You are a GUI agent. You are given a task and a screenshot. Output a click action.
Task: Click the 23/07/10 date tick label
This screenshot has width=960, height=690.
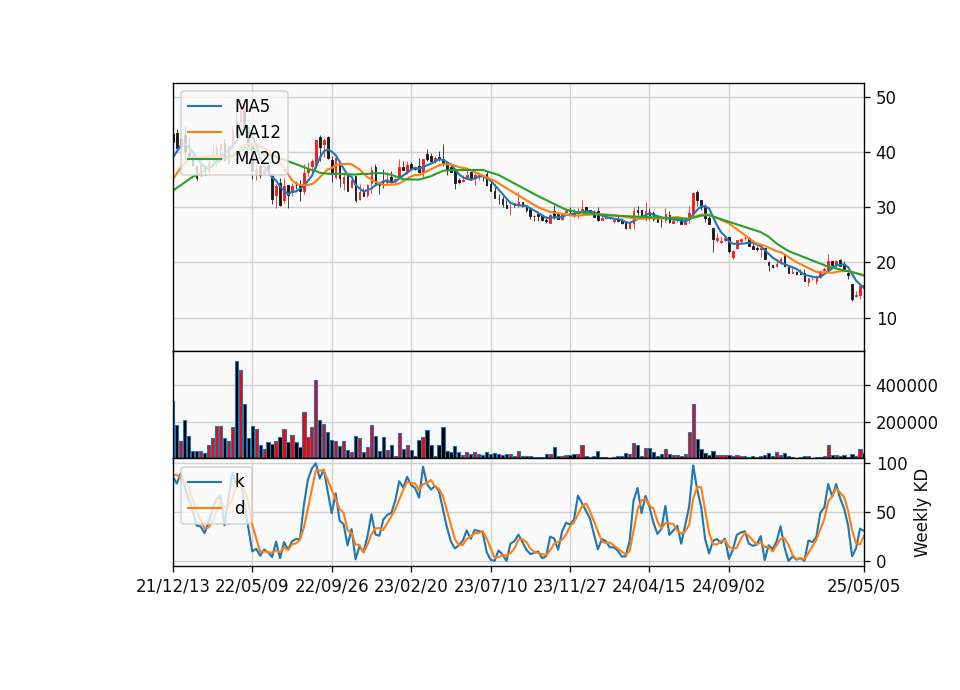(490, 586)
